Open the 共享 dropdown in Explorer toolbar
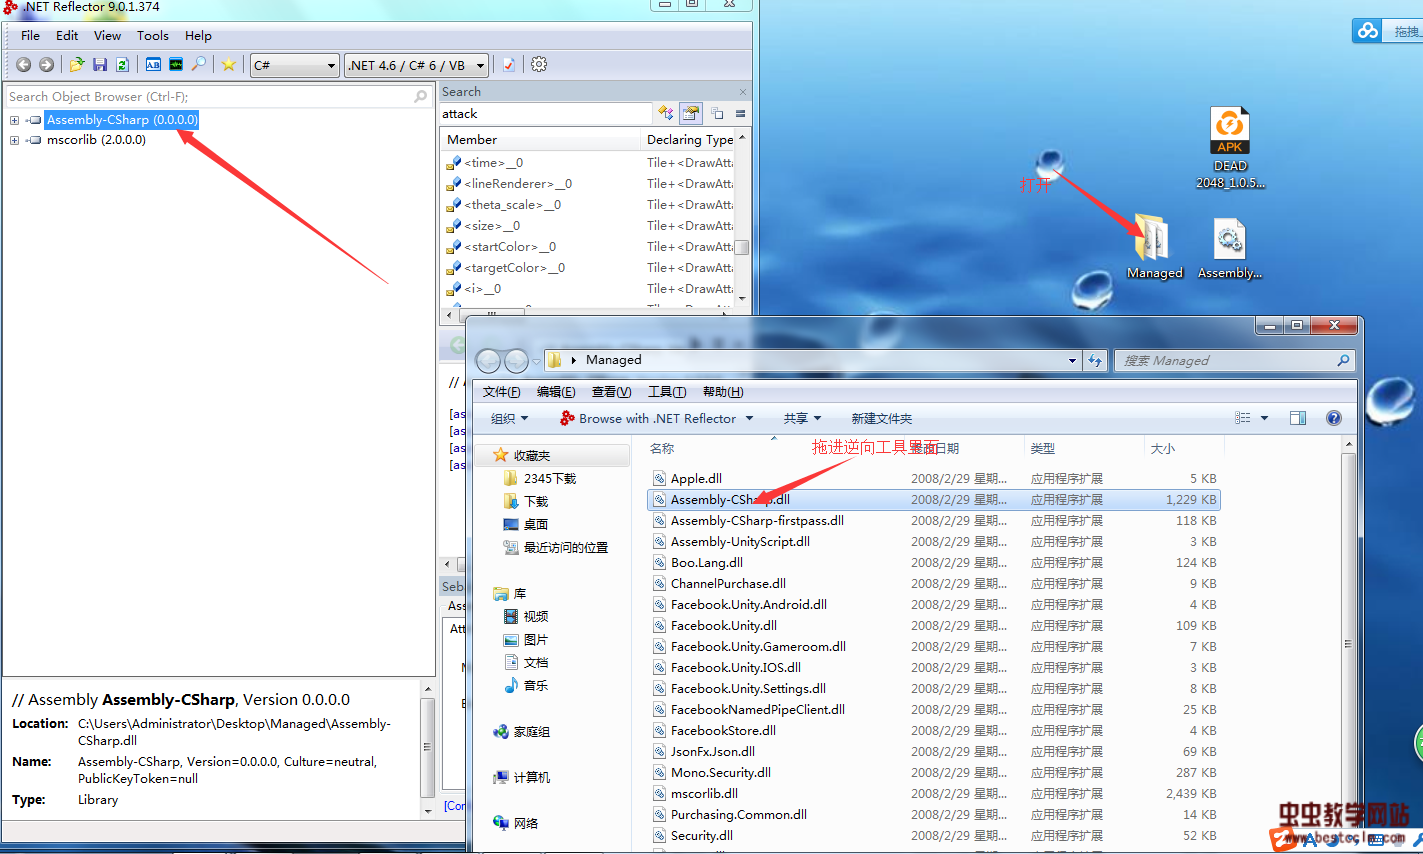1423x854 pixels. click(802, 419)
